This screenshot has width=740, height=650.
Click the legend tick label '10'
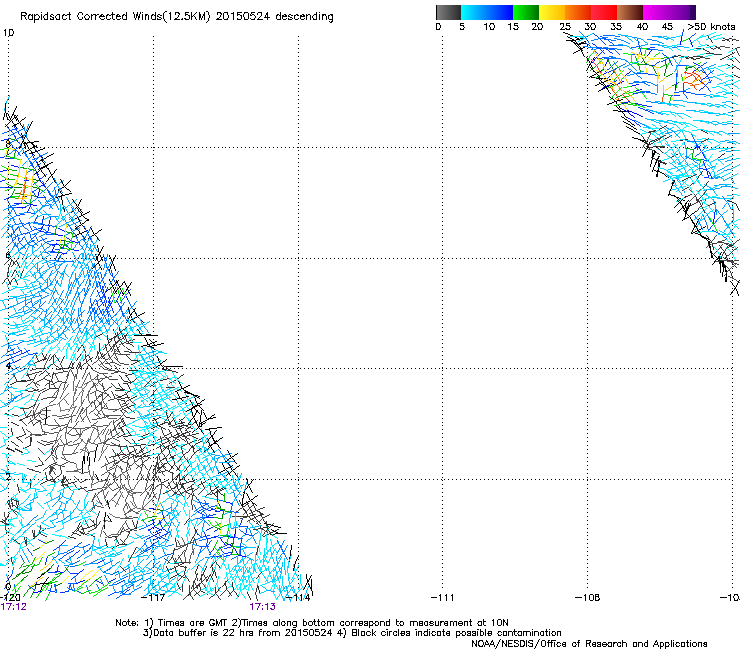pos(489,27)
